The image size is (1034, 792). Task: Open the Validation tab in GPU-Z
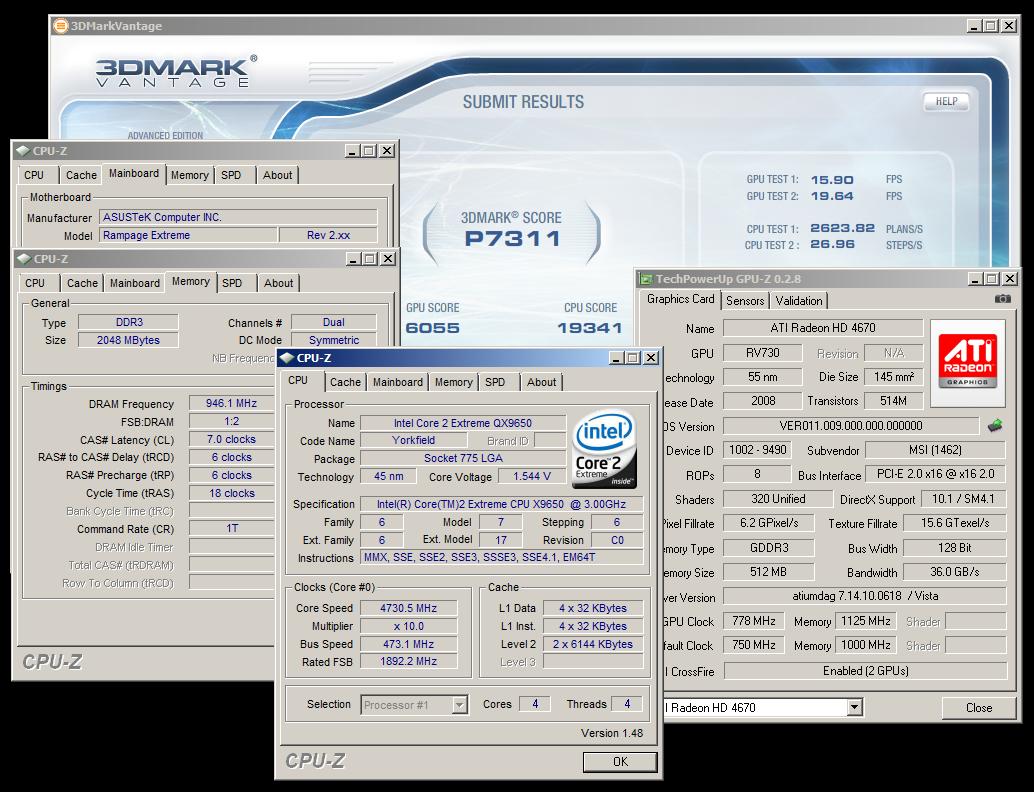click(799, 301)
